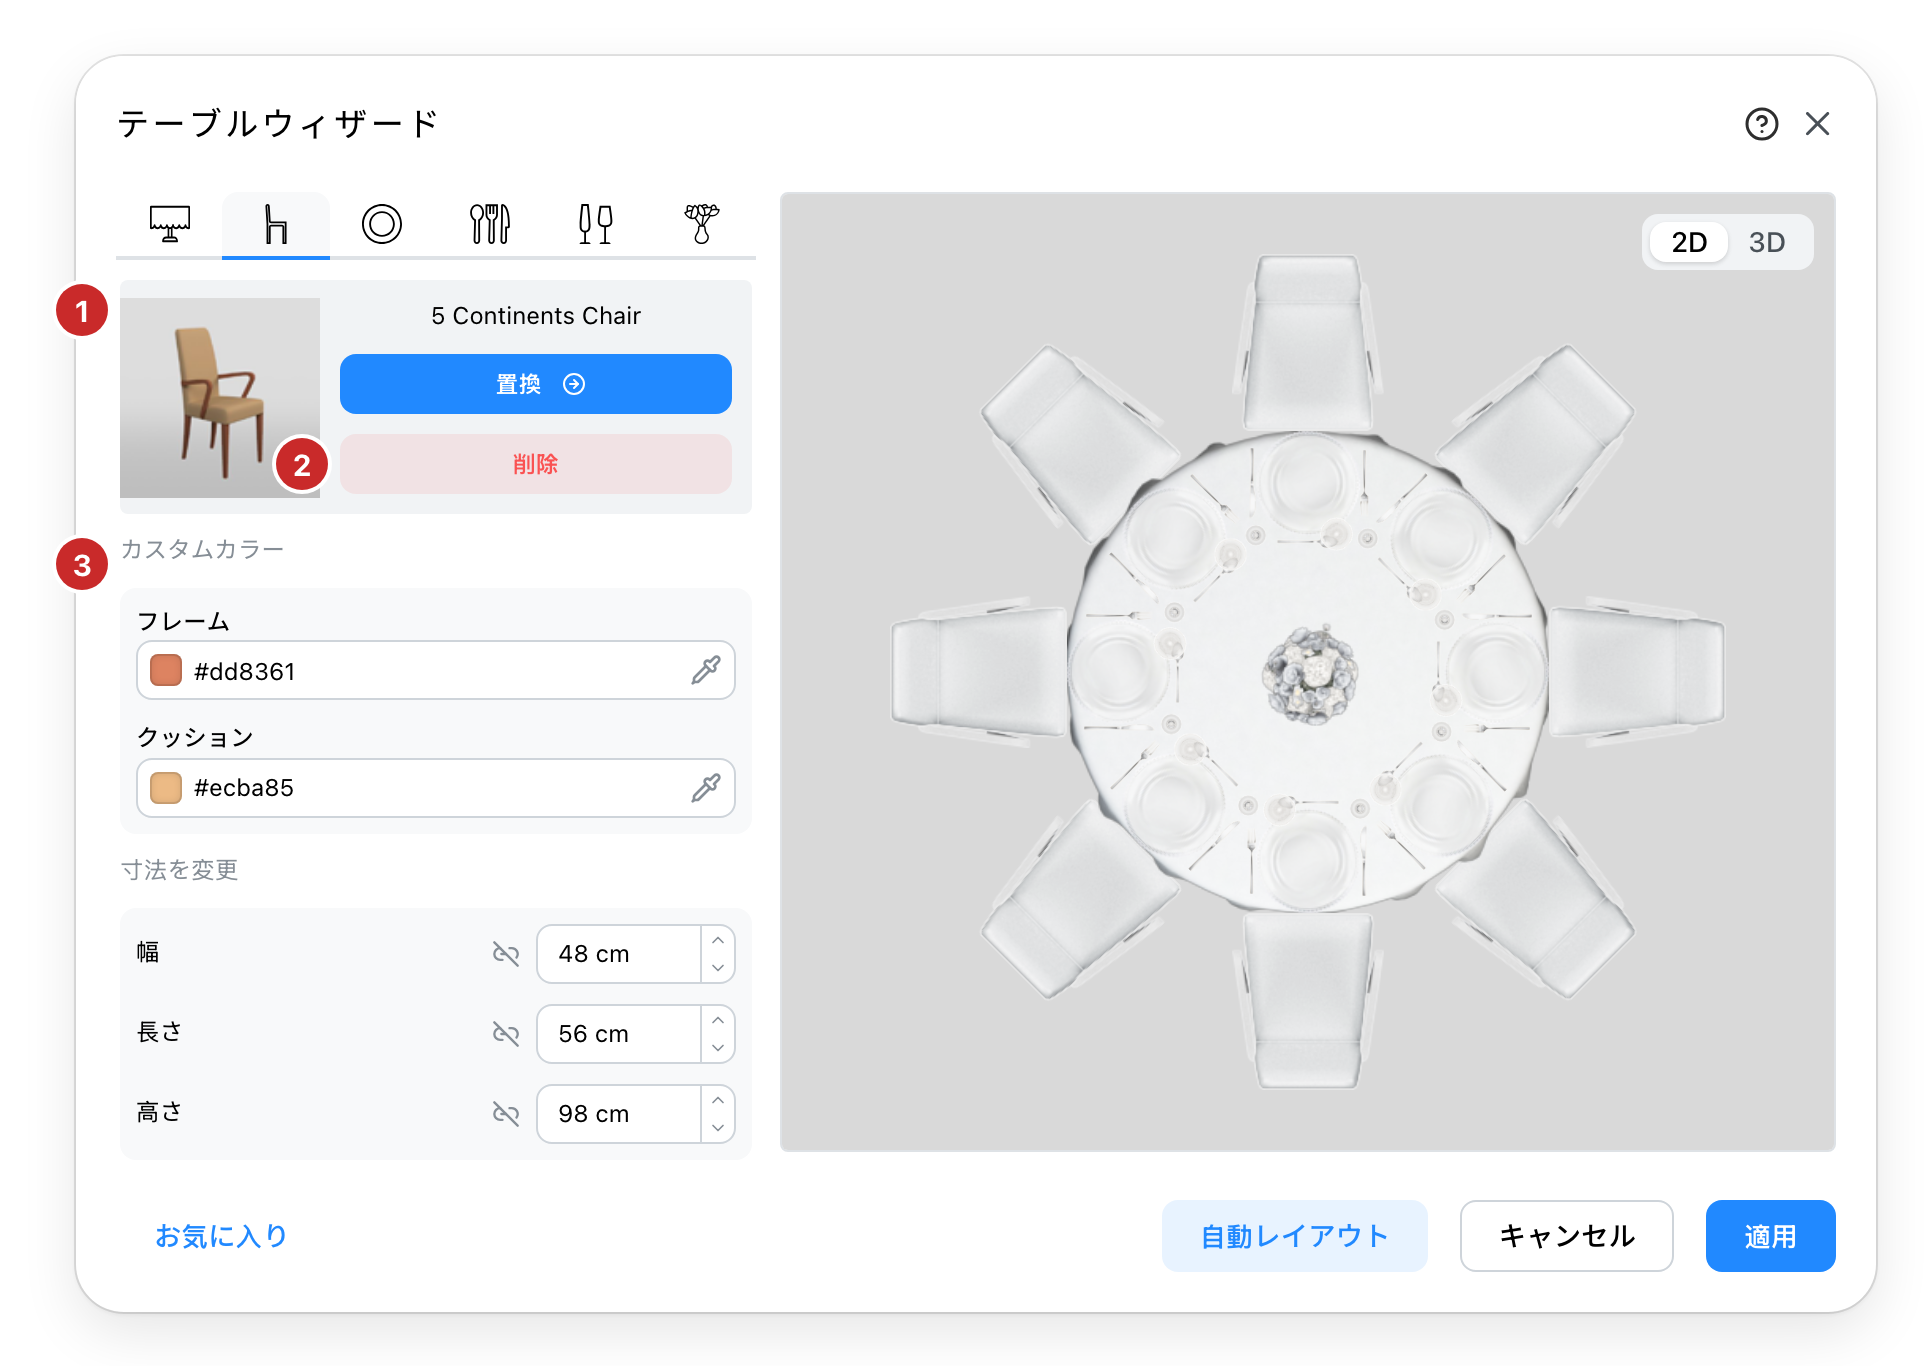Open the glassware tab
Image resolution: width=1932 pixels, height=1366 pixels.
pos(596,224)
